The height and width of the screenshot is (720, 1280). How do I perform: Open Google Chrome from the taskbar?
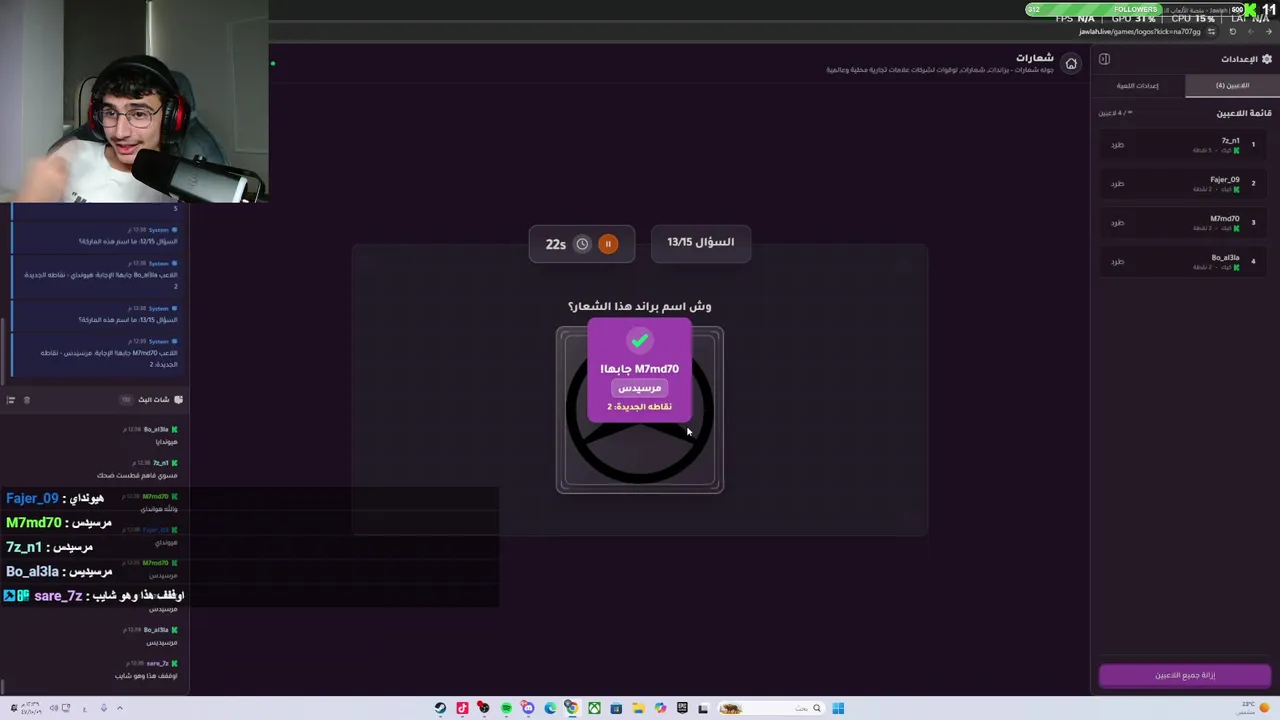[x=572, y=708]
